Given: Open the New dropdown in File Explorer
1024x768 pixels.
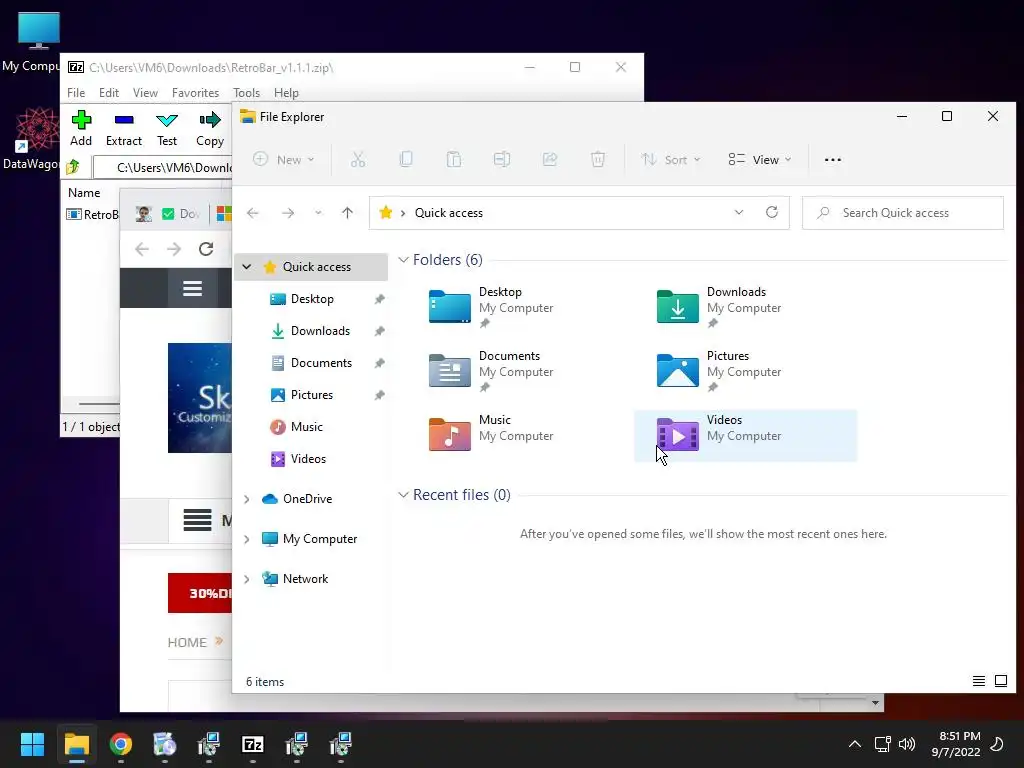Looking at the screenshot, I should (x=284, y=159).
